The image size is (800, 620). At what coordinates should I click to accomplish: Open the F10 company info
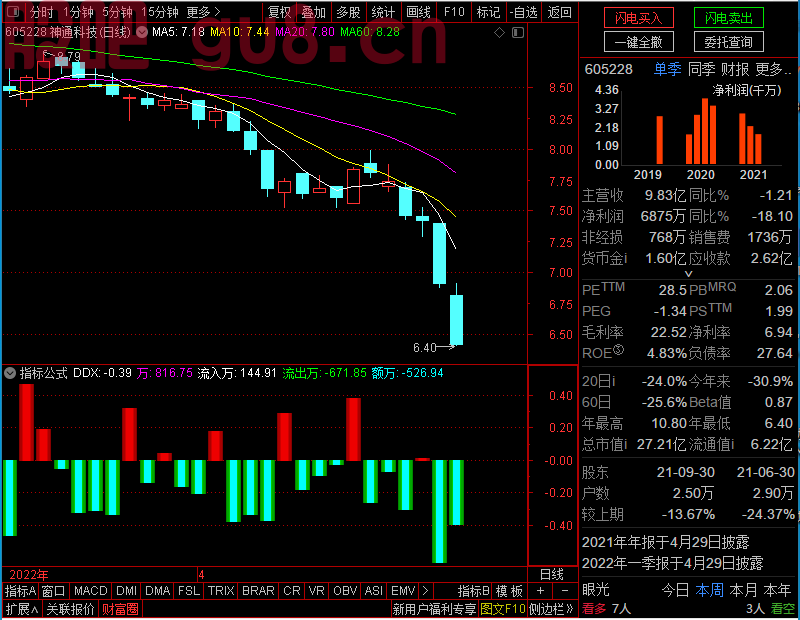[454, 12]
